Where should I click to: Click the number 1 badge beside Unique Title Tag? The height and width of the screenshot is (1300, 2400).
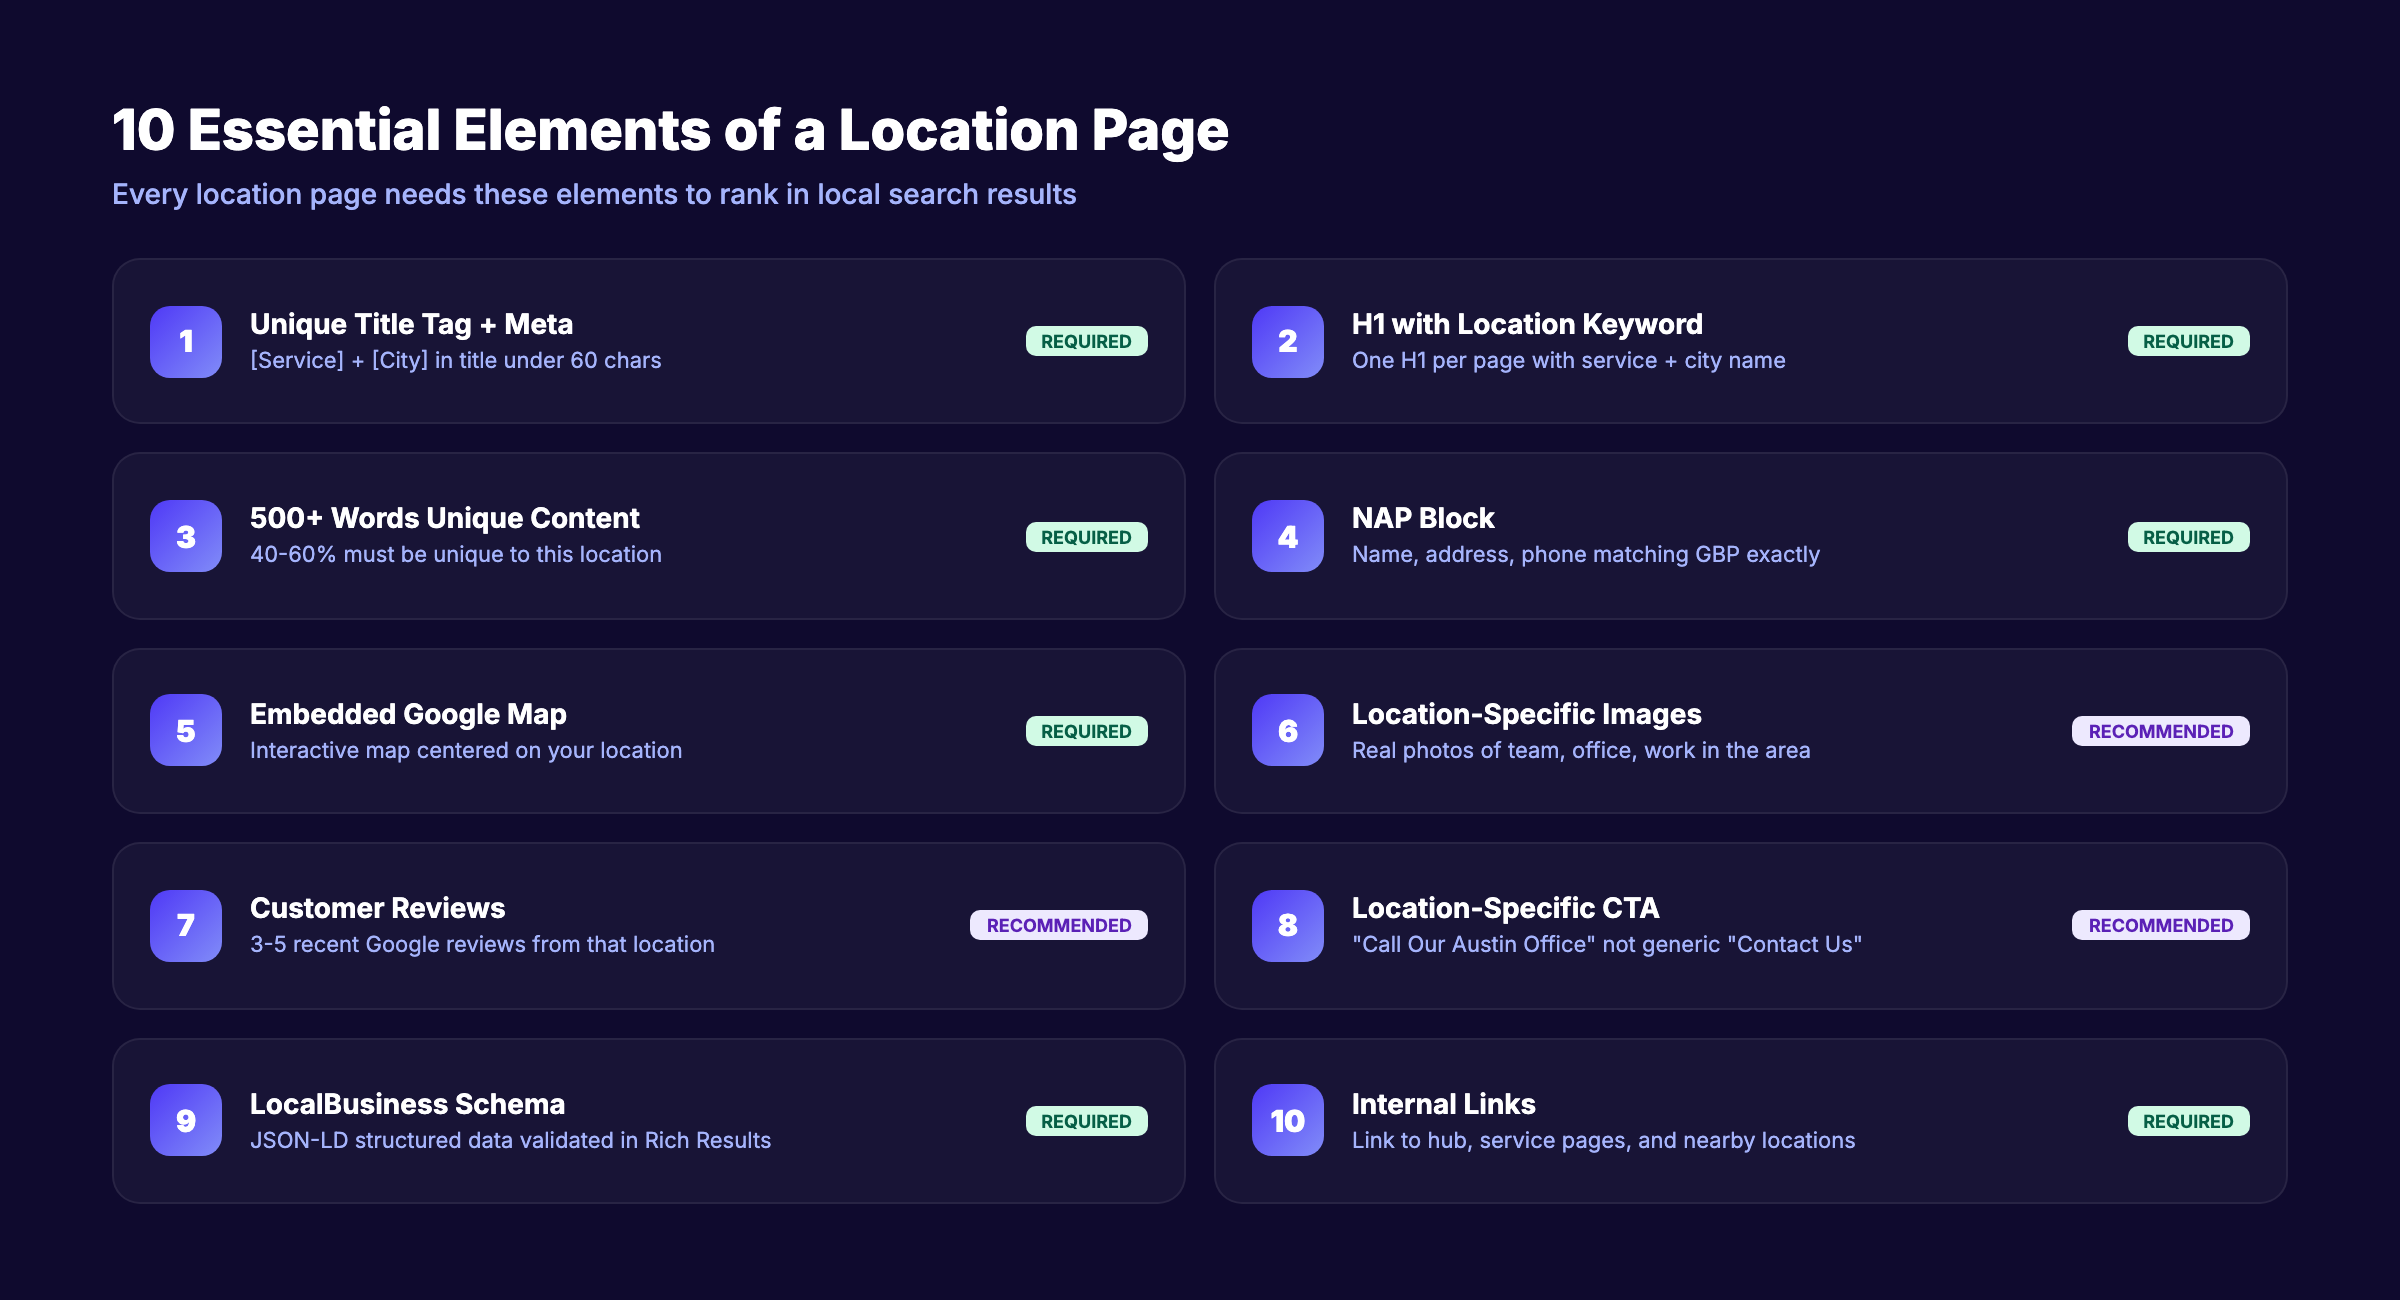coord(184,341)
